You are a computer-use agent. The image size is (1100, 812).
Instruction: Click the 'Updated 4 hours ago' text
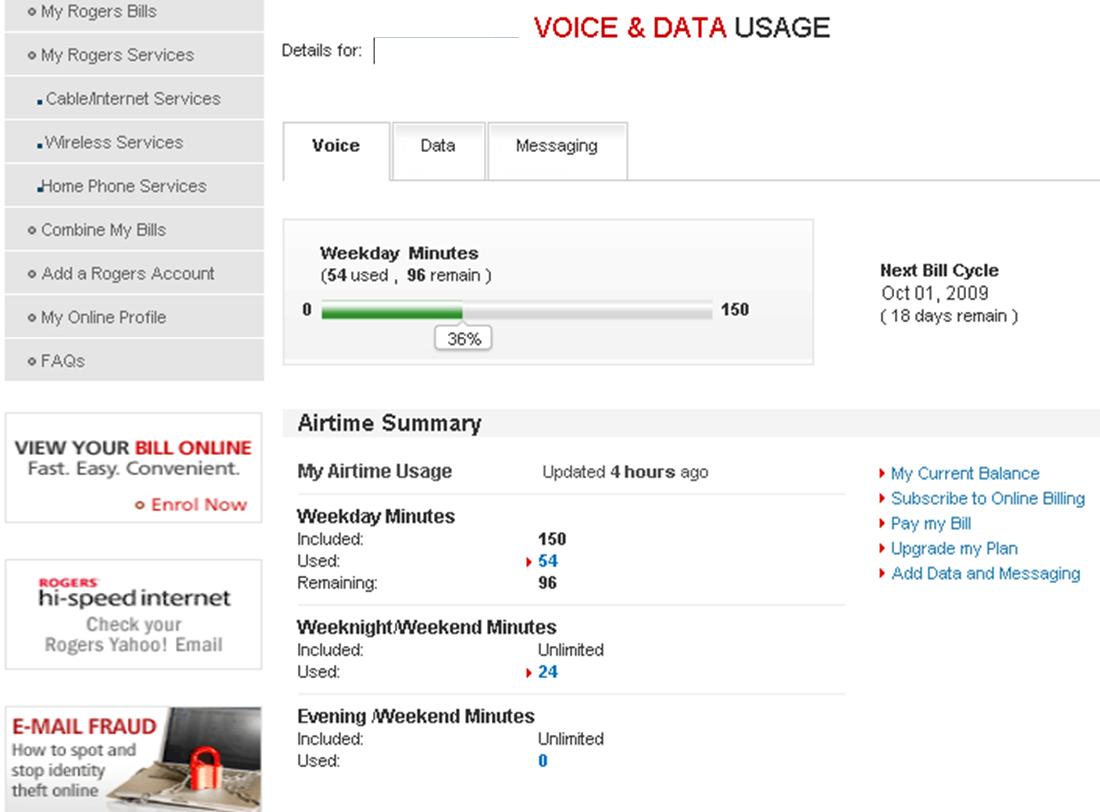tap(625, 472)
